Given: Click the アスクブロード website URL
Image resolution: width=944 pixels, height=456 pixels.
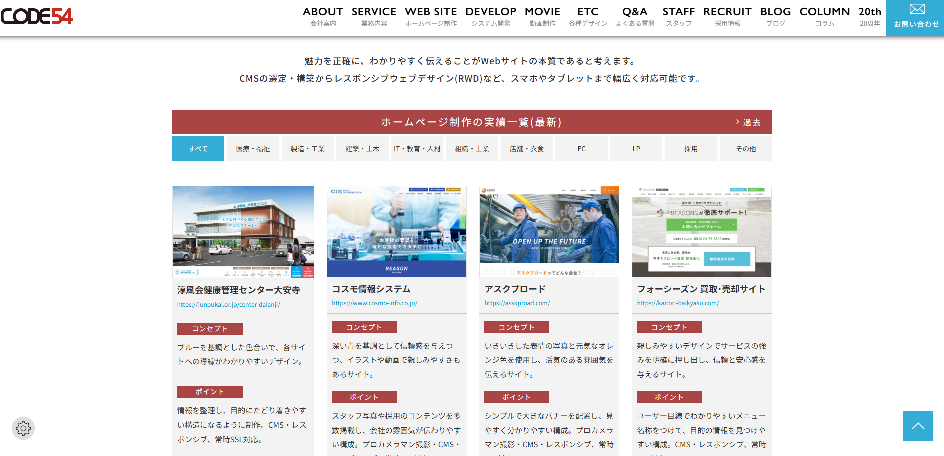Looking at the screenshot, I should click(517, 302).
